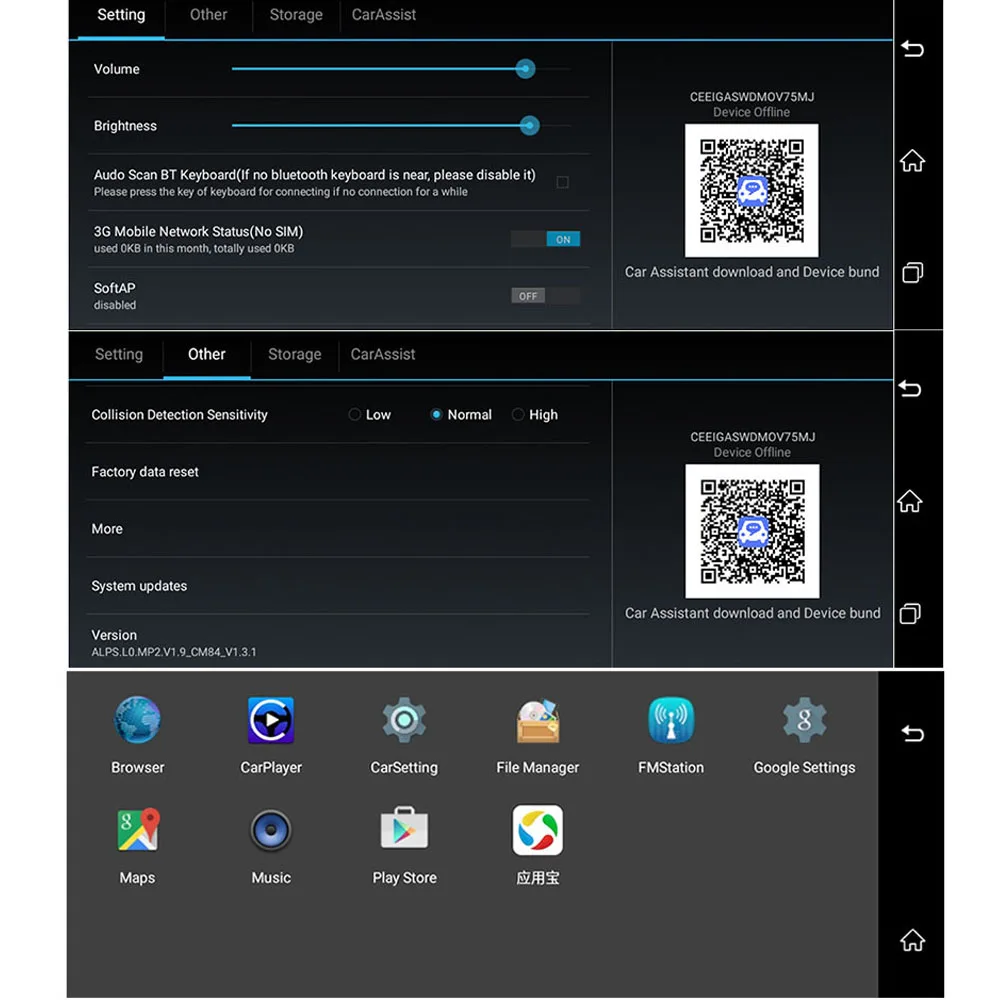The height and width of the screenshot is (1000, 1000).
Task: Select active Other tab in middle screen
Action: 207,355
